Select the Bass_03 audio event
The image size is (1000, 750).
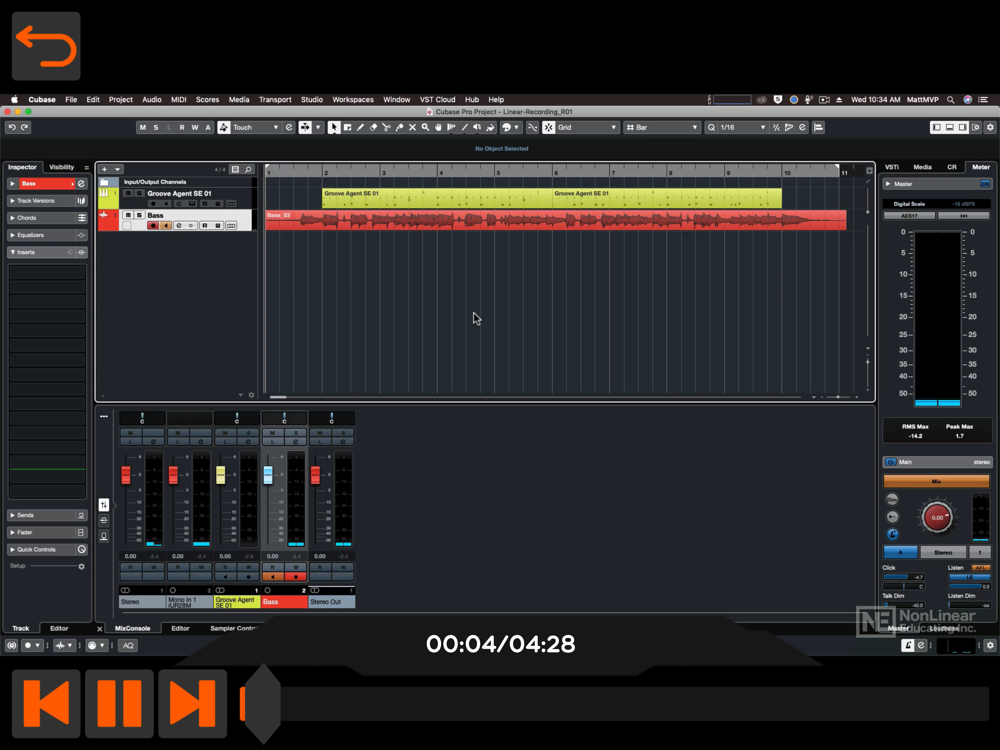click(555, 220)
